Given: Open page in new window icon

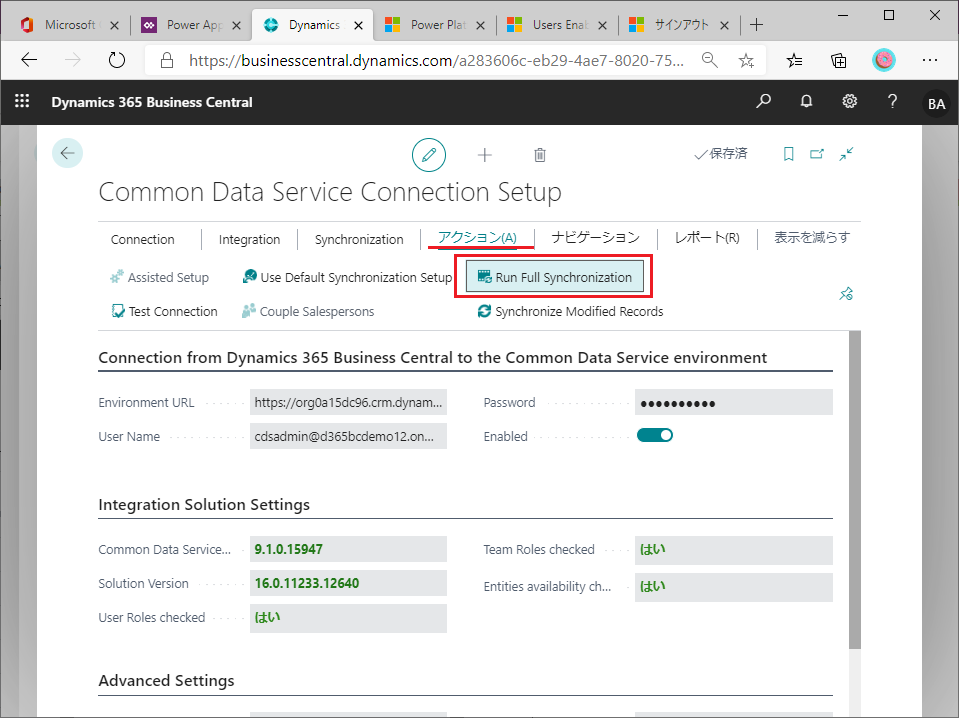Looking at the screenshot, I should 817,154.
